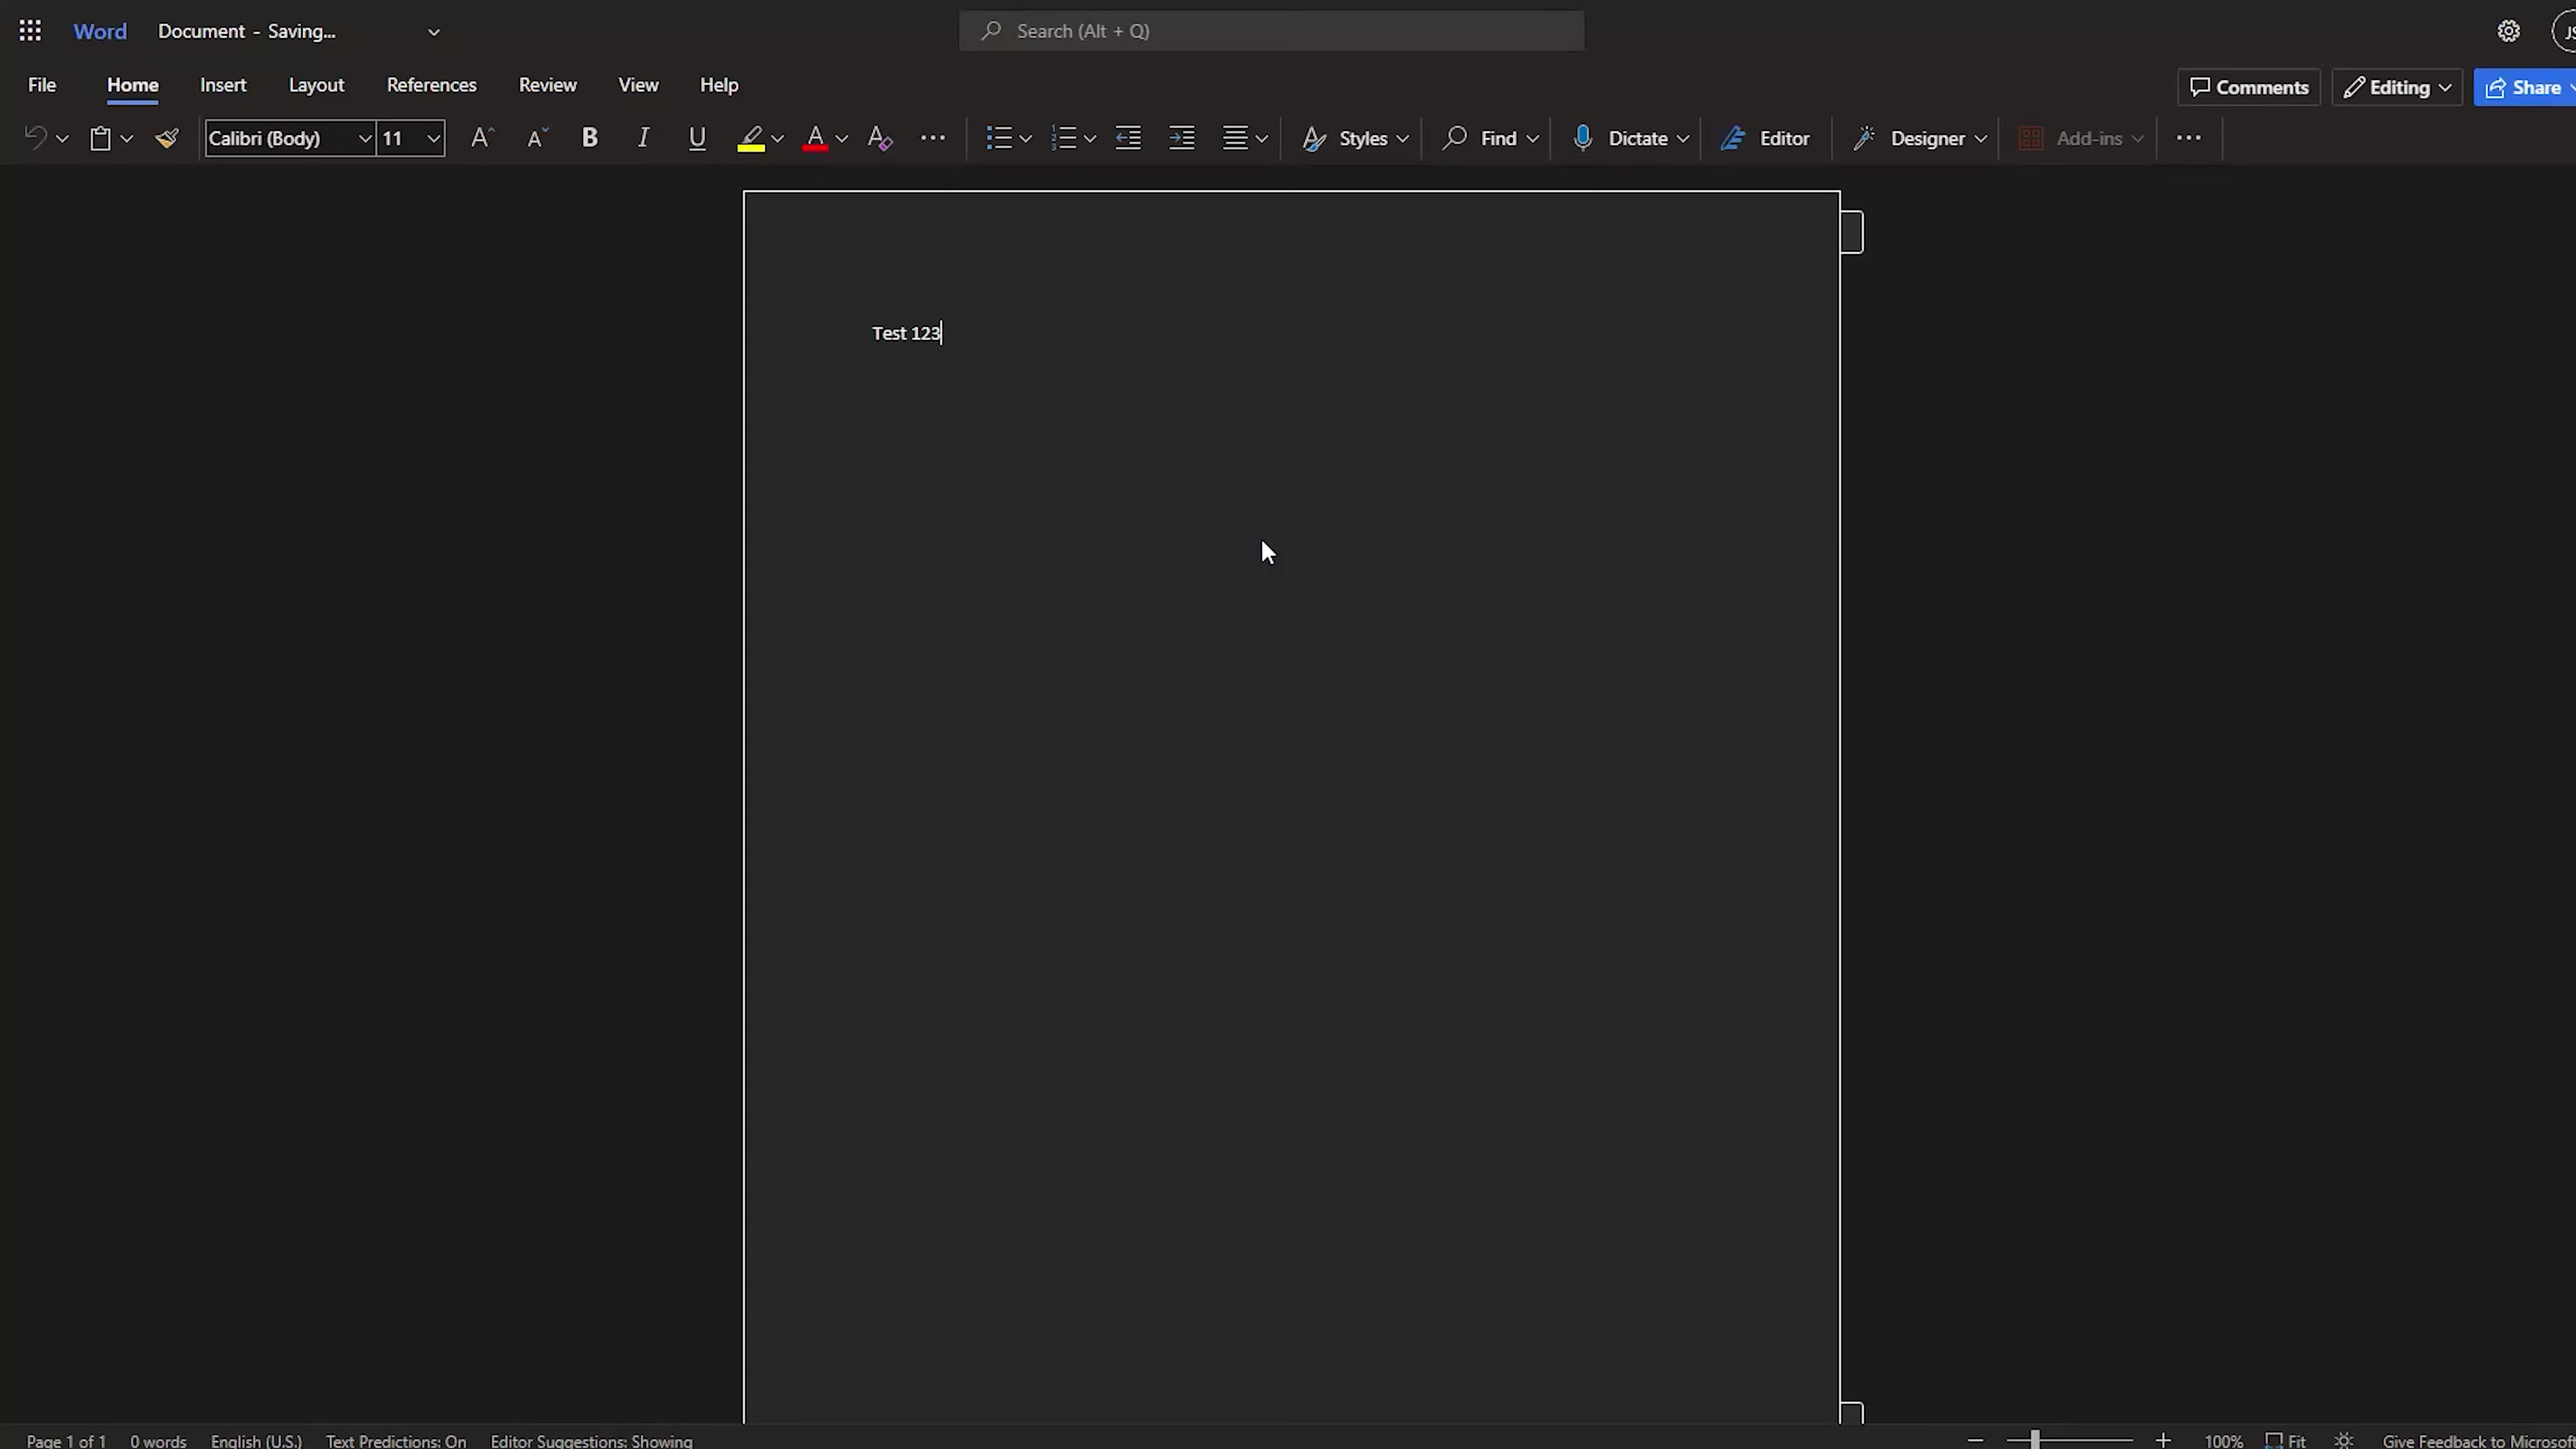The width and height of the screenshot is (2576, 1449).
Task: Click the Clear Formatting icon
Action: 880,138
